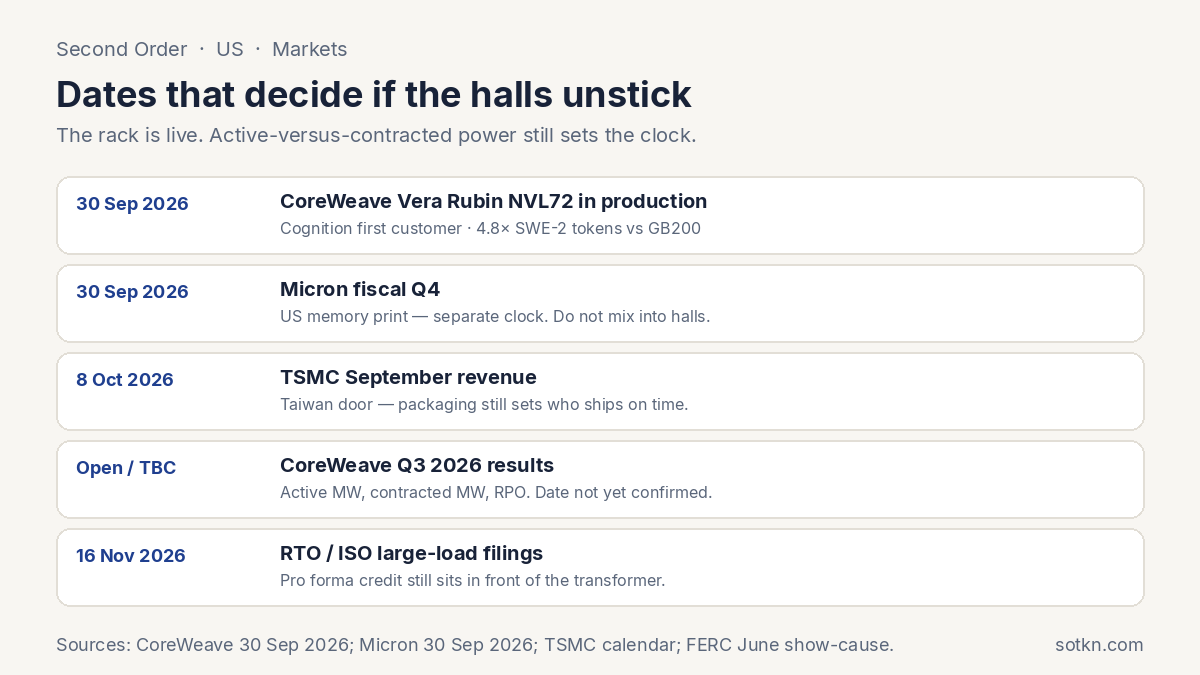This screenshot has height=675, width=1200.
Task: Click the 'Open / TBC' date label
Action: tap(126, 468)
